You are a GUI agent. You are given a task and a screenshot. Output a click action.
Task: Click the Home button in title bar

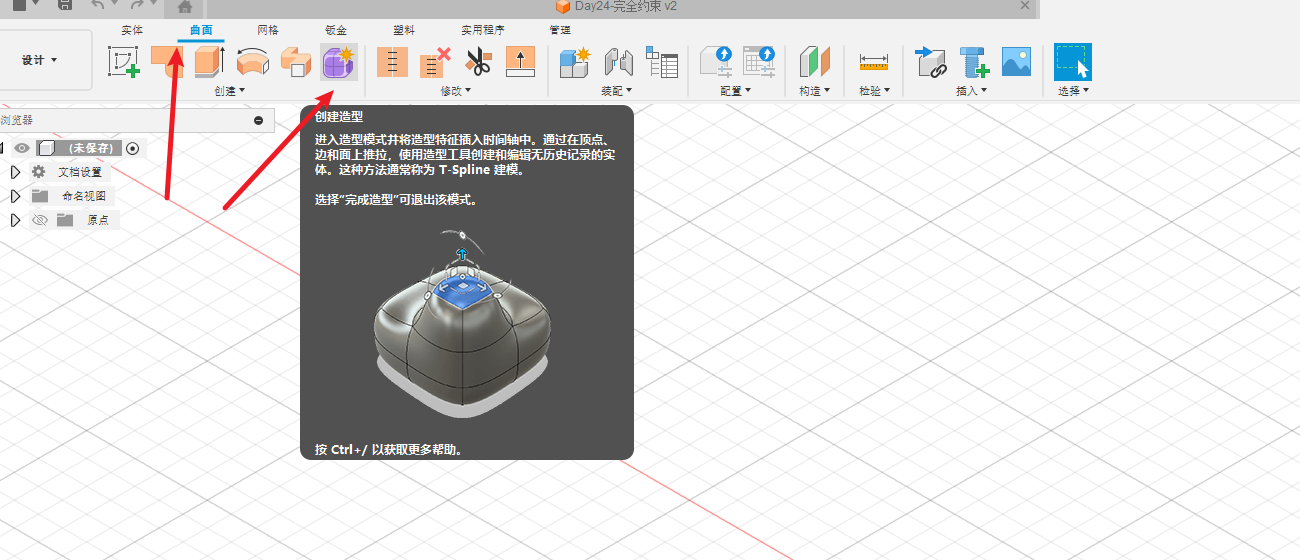[x=185, y=6]
